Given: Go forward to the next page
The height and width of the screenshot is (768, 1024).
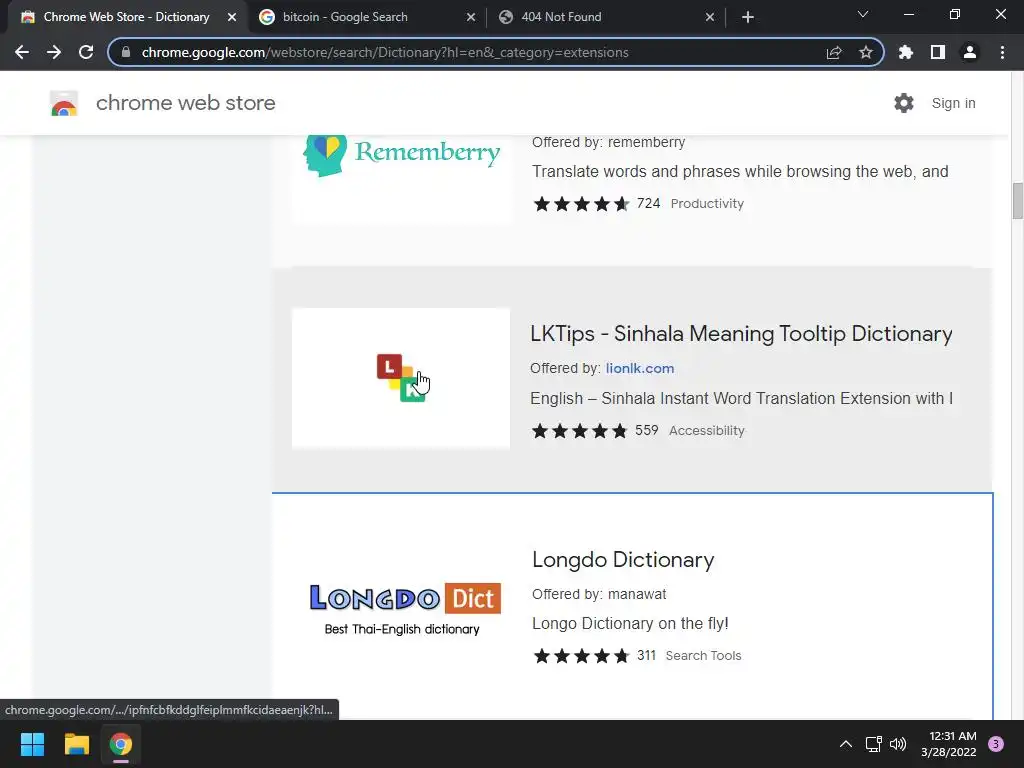Looking at the screenshot, I should pos(54,52).
